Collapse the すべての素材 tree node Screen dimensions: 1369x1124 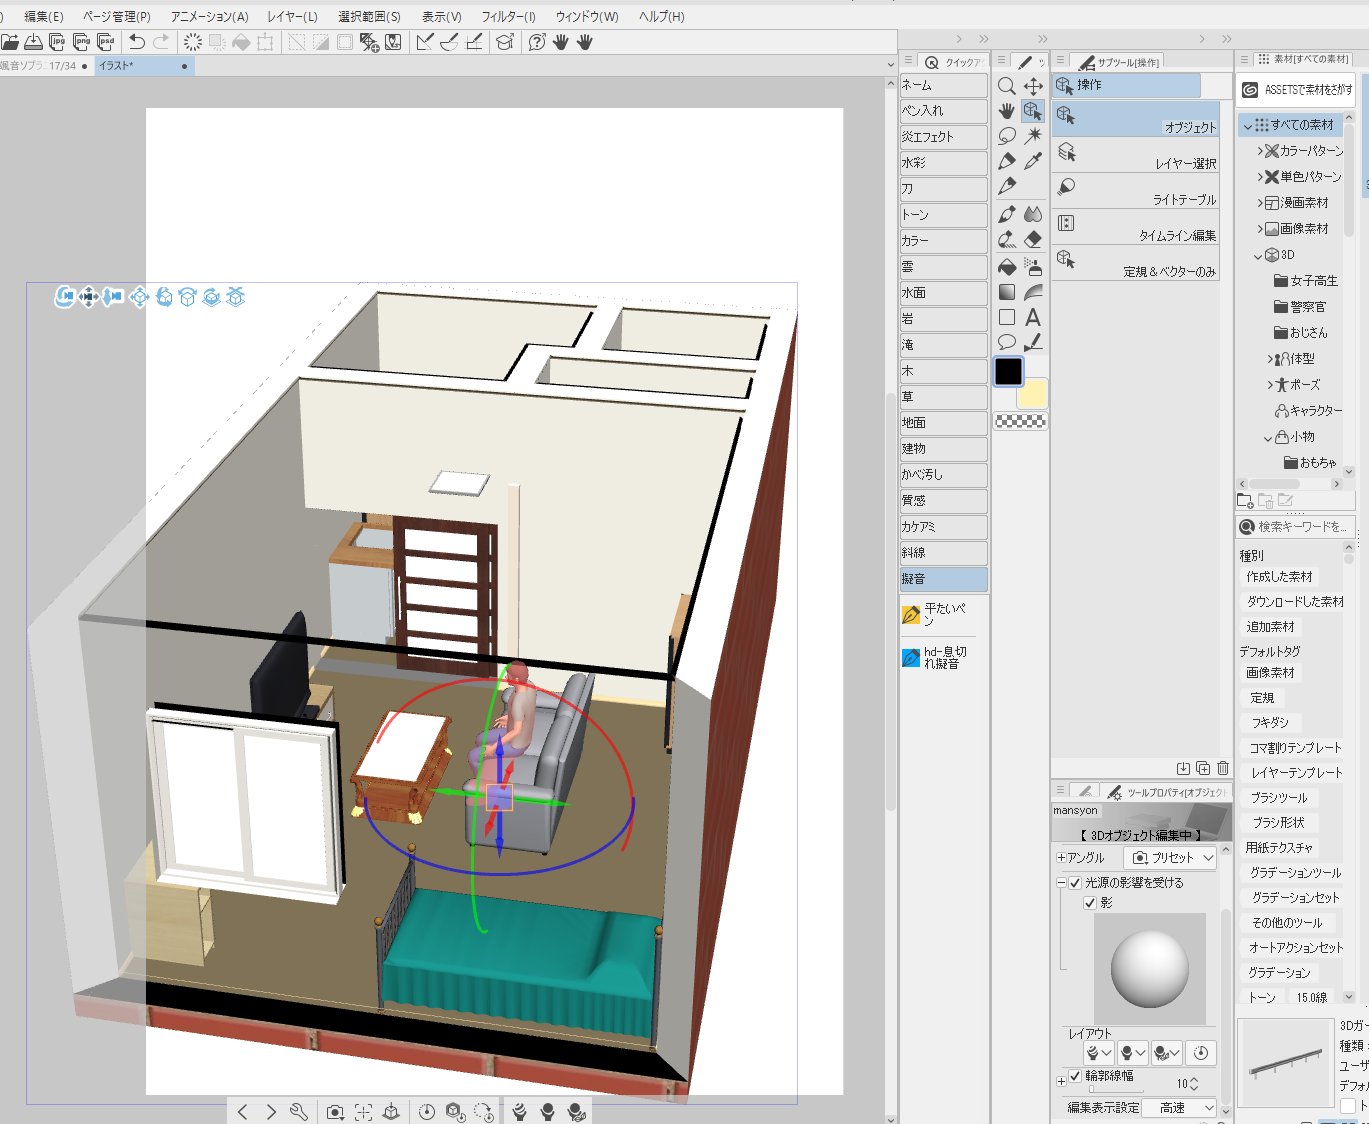tap(1248, 125)
